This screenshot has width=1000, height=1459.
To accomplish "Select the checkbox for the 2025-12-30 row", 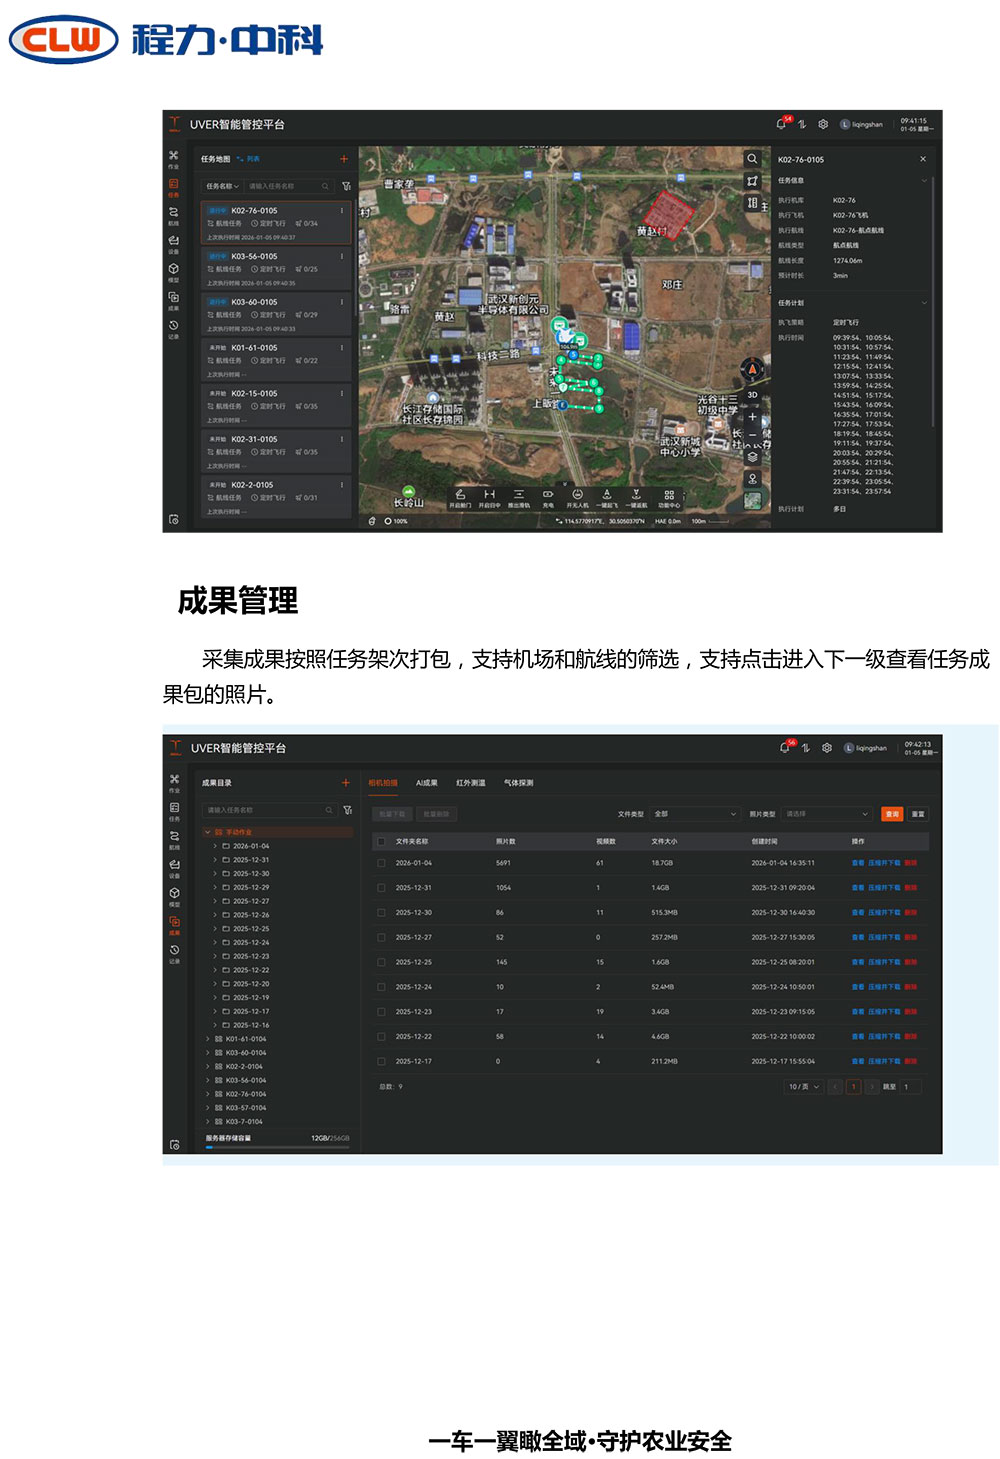I will point(381,913).
